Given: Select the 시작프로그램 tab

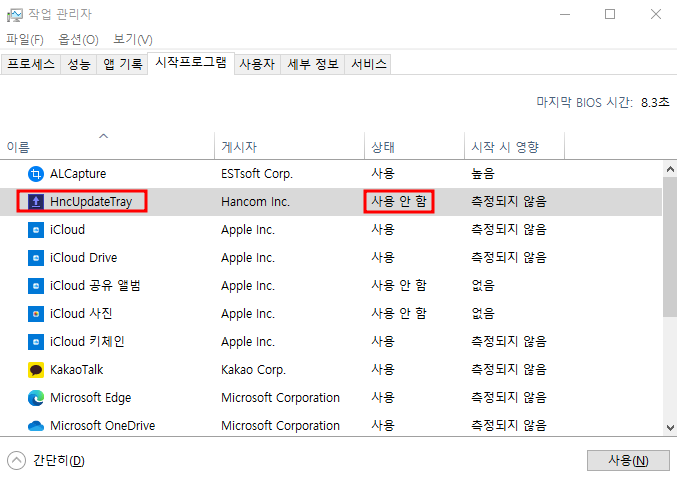Looking at the screenshot, I should [191, 63].
